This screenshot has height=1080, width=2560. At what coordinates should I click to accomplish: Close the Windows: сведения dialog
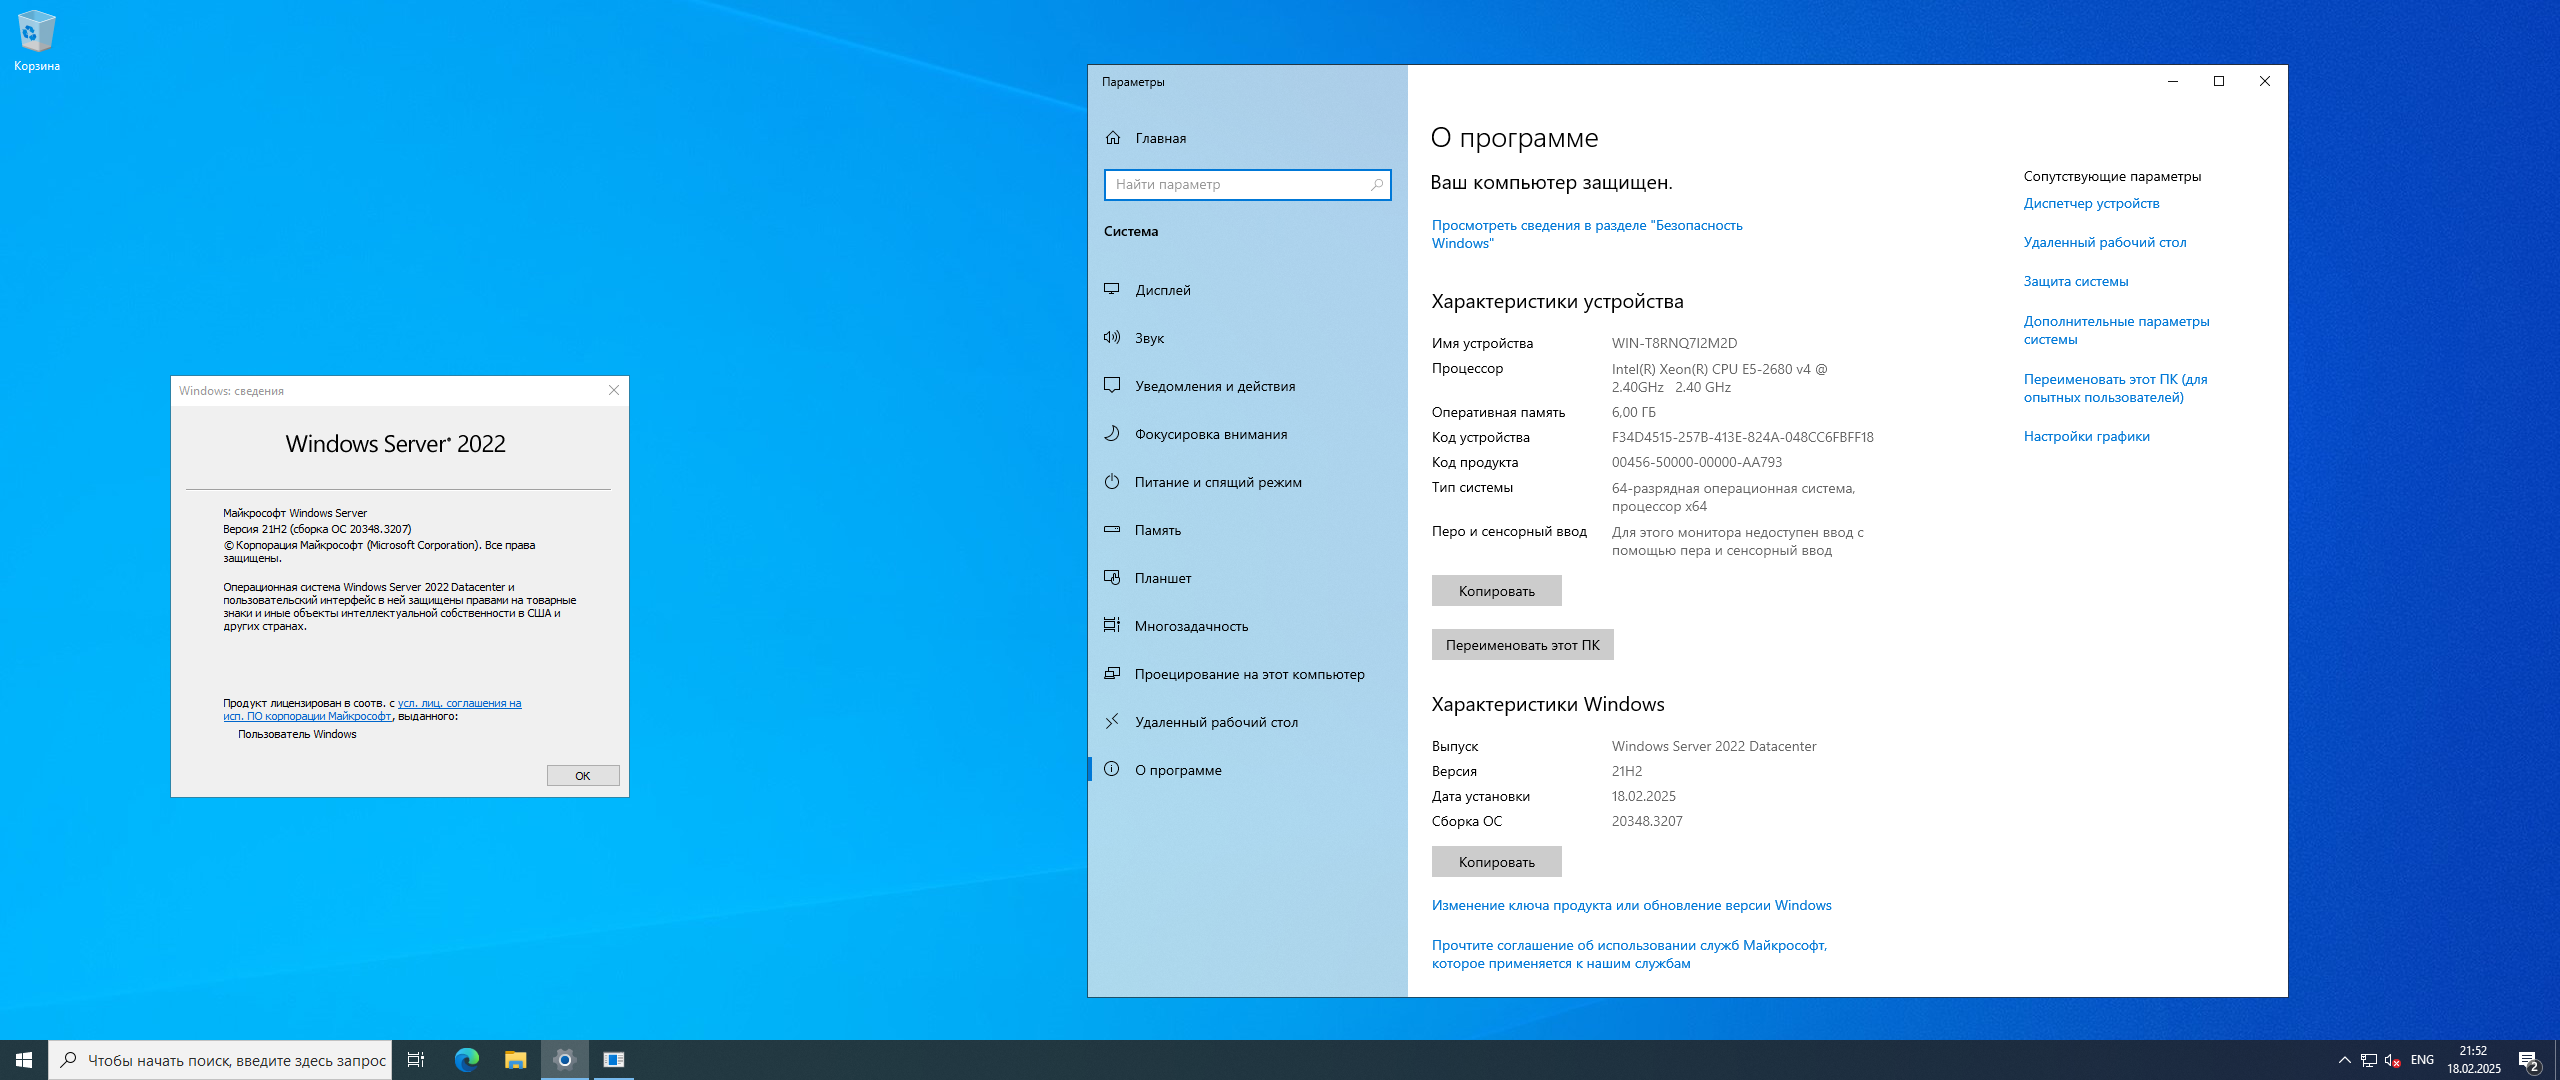pyautogui.click(x=614, y=391)
